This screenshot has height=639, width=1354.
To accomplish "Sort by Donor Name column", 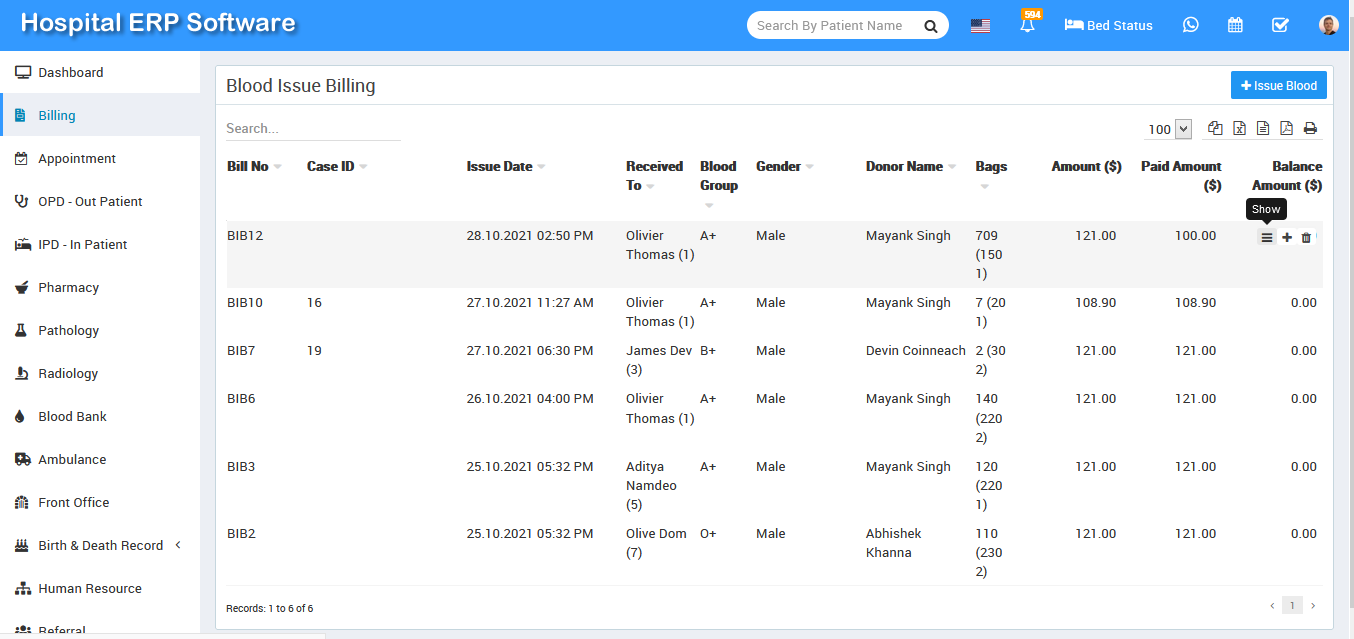I will pos(911,167).
